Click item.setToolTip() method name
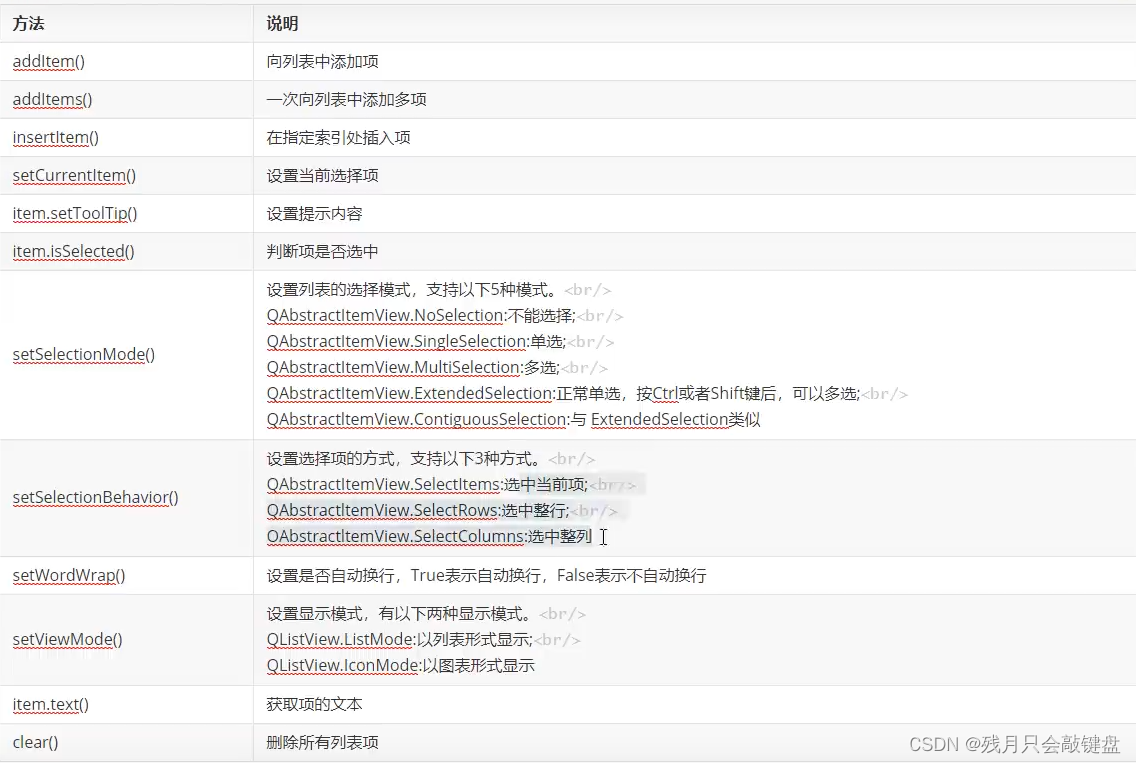This screenshot has width=1136, height=763. tap(75, 214)
